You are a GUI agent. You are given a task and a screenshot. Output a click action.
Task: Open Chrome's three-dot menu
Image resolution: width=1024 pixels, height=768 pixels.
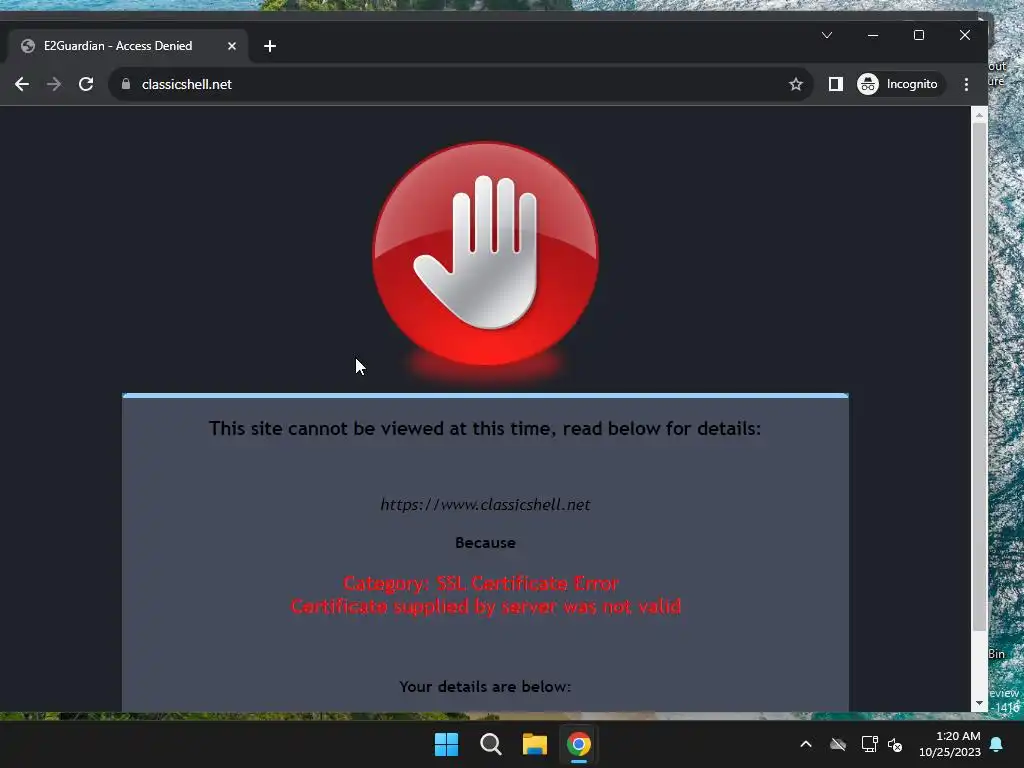click(x=967, y=84)
